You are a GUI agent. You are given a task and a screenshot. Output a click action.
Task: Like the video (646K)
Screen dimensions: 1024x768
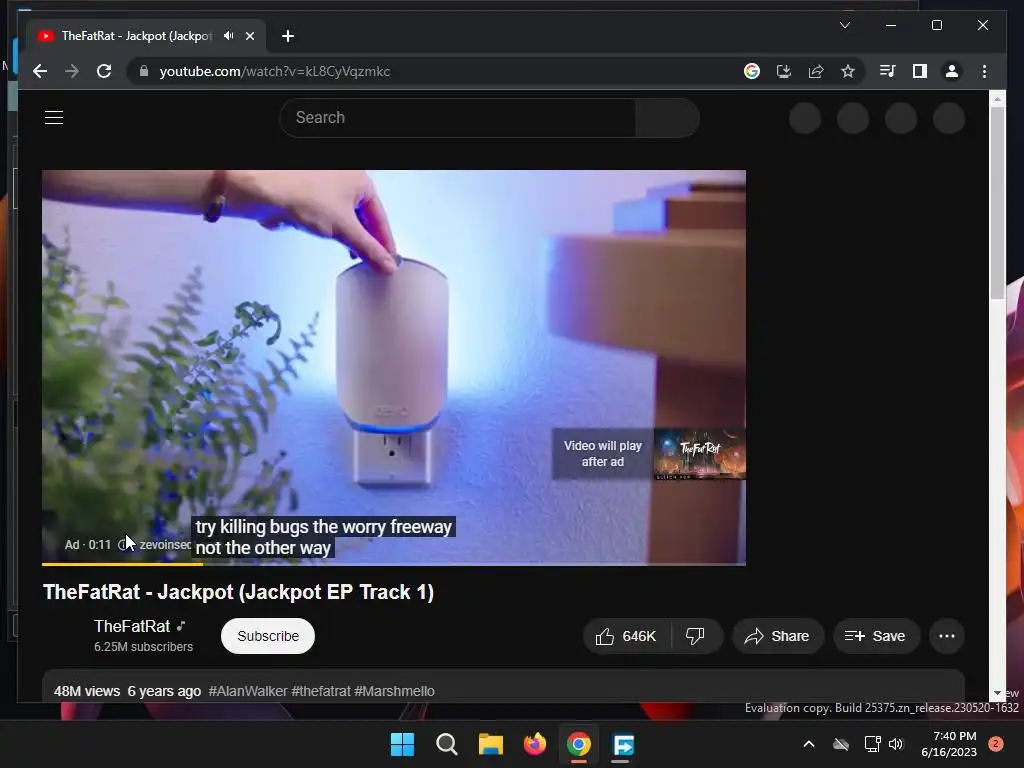click(626, 636)
